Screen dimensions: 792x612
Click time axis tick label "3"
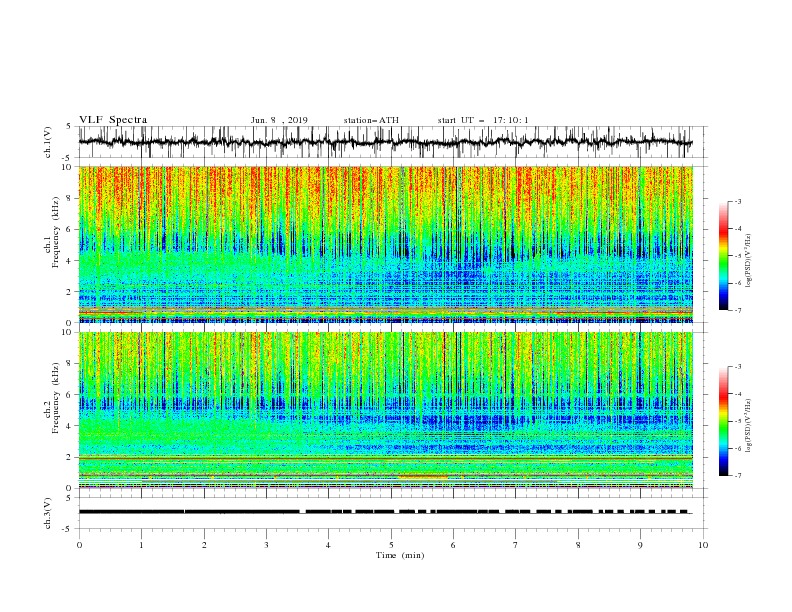pyautogui.click(x=266, y=545)
